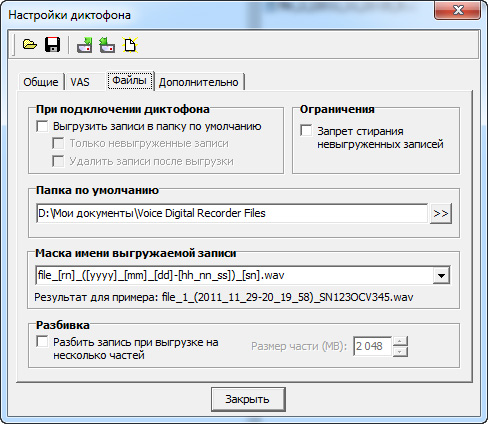Increase part size with the up spinner arrow
Viewport: 488px width, 424px height.
coord(400,341)
